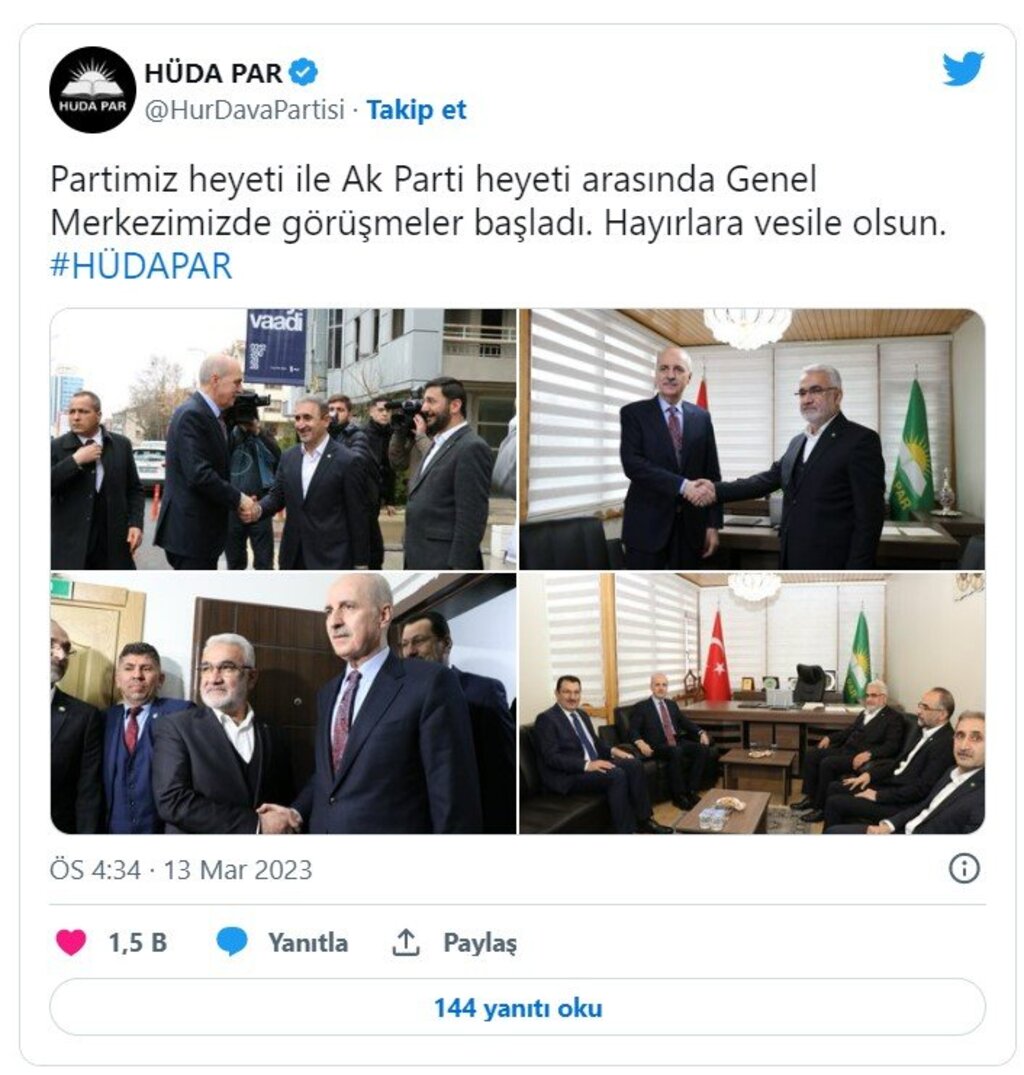The width and height of the screenshot is (1024, 1075).
Task: Click the reply speech bubble icon
Action: (x=232, y=942)
